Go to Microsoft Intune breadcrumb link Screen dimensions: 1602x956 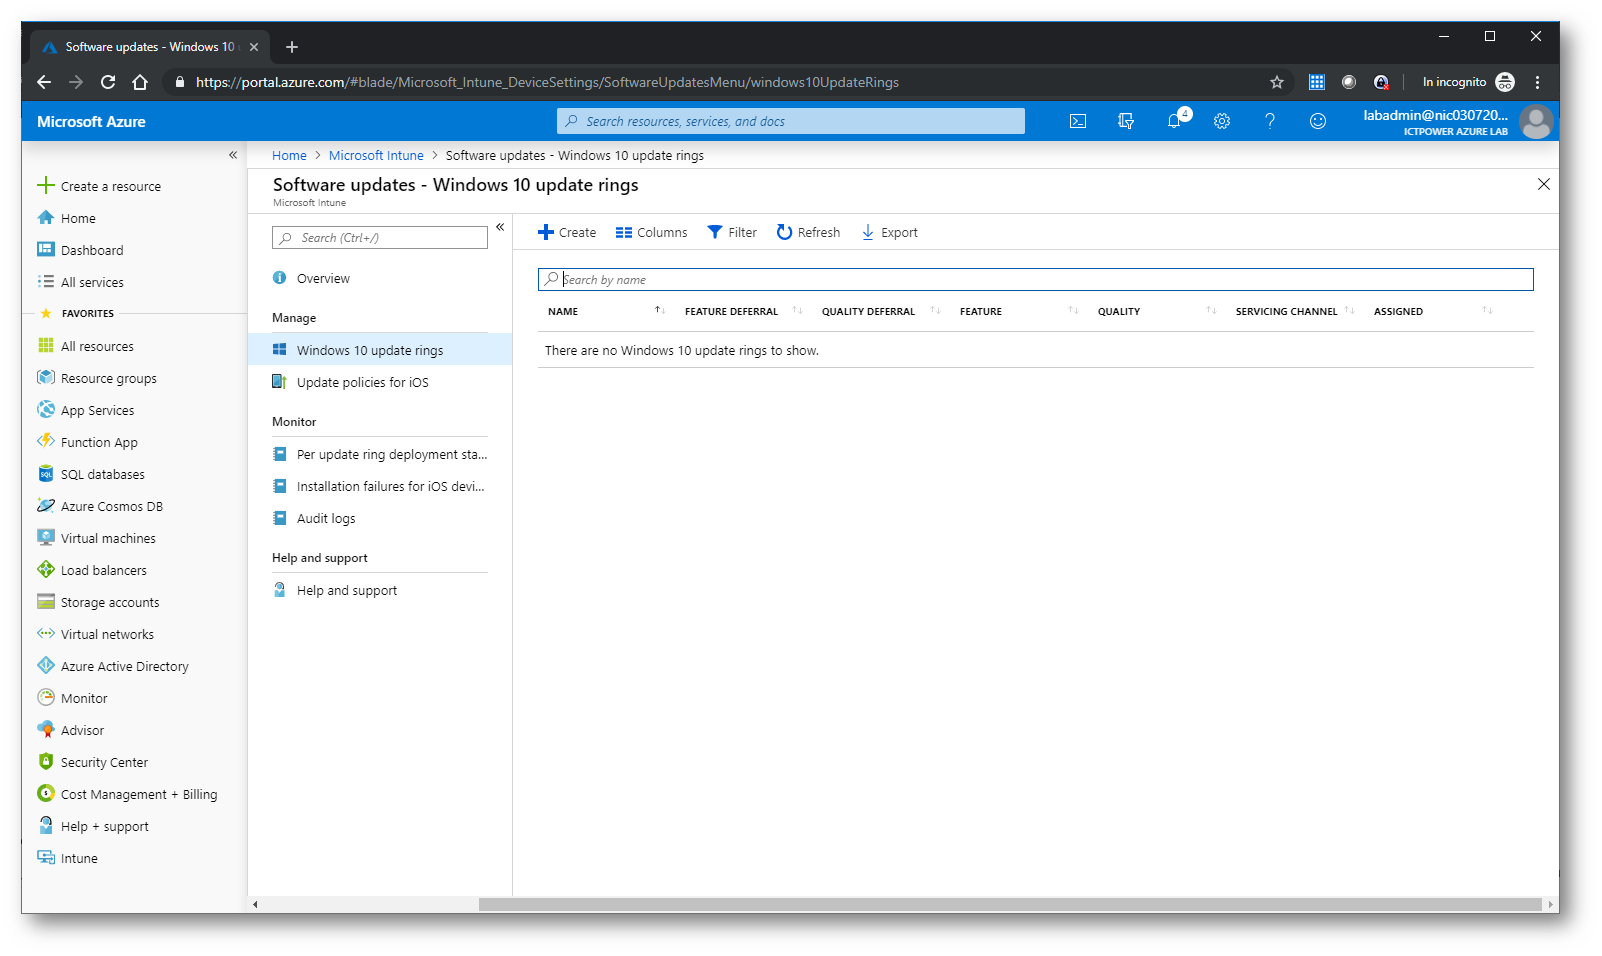coord(376,155)
